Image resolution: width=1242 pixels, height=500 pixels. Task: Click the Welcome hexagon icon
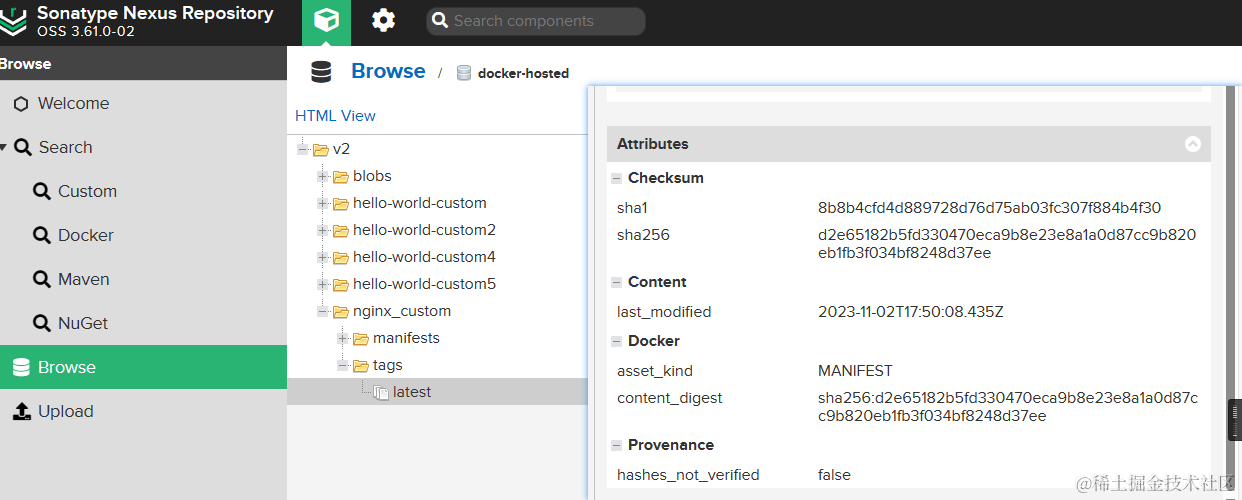point(21,104)
